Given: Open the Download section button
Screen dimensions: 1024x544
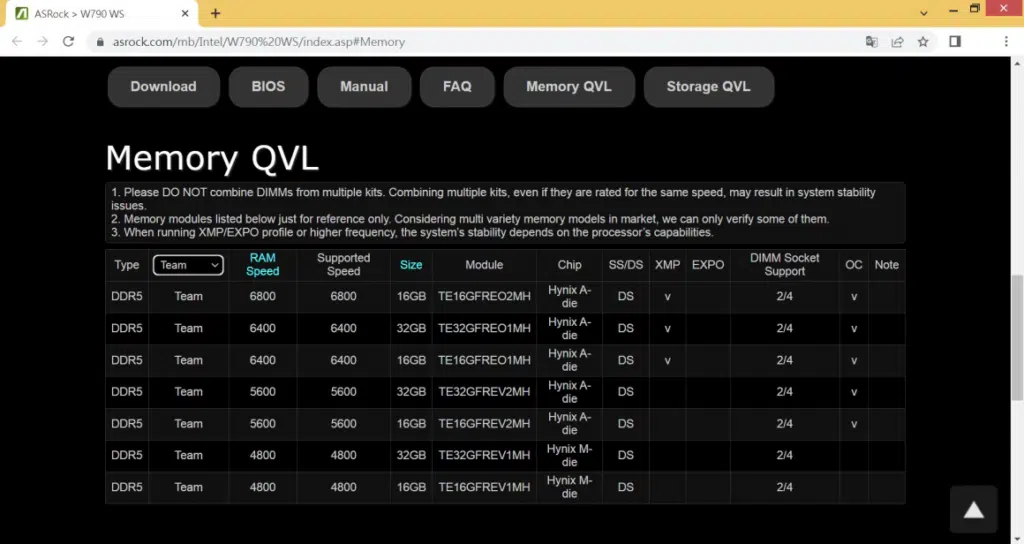Looking at the screenshot, I should pyautogui.click(x=163, y=87).
